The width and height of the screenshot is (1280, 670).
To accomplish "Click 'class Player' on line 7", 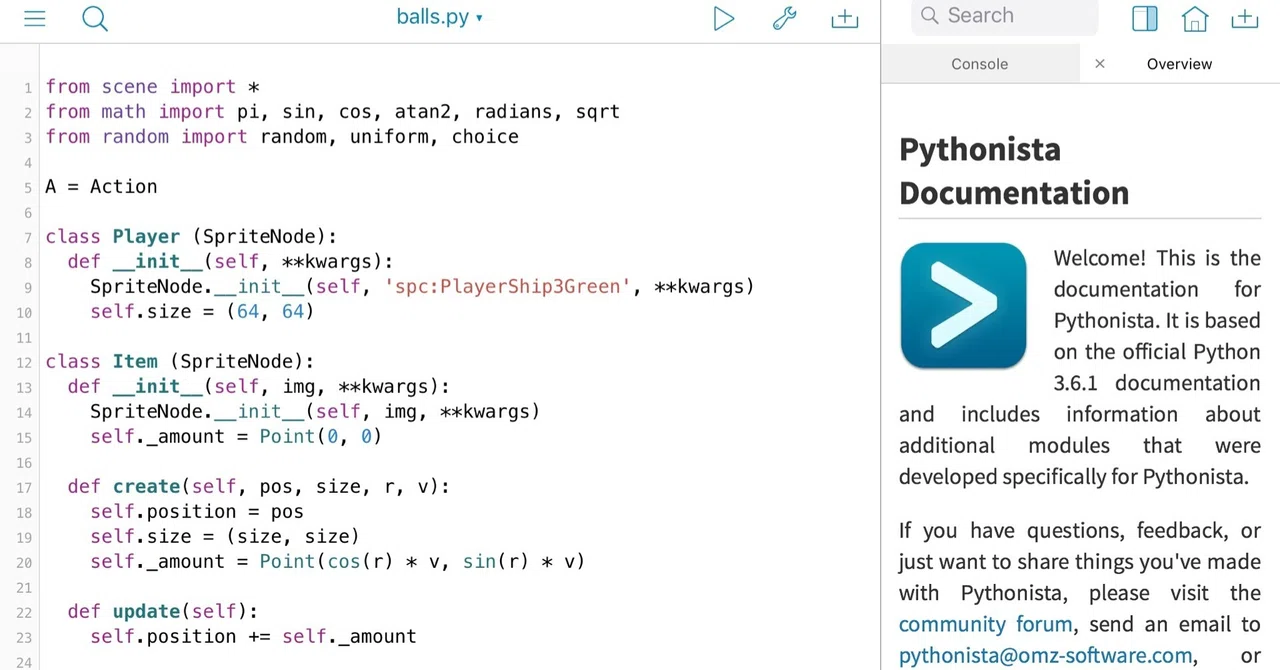I will tap(113, 237).
